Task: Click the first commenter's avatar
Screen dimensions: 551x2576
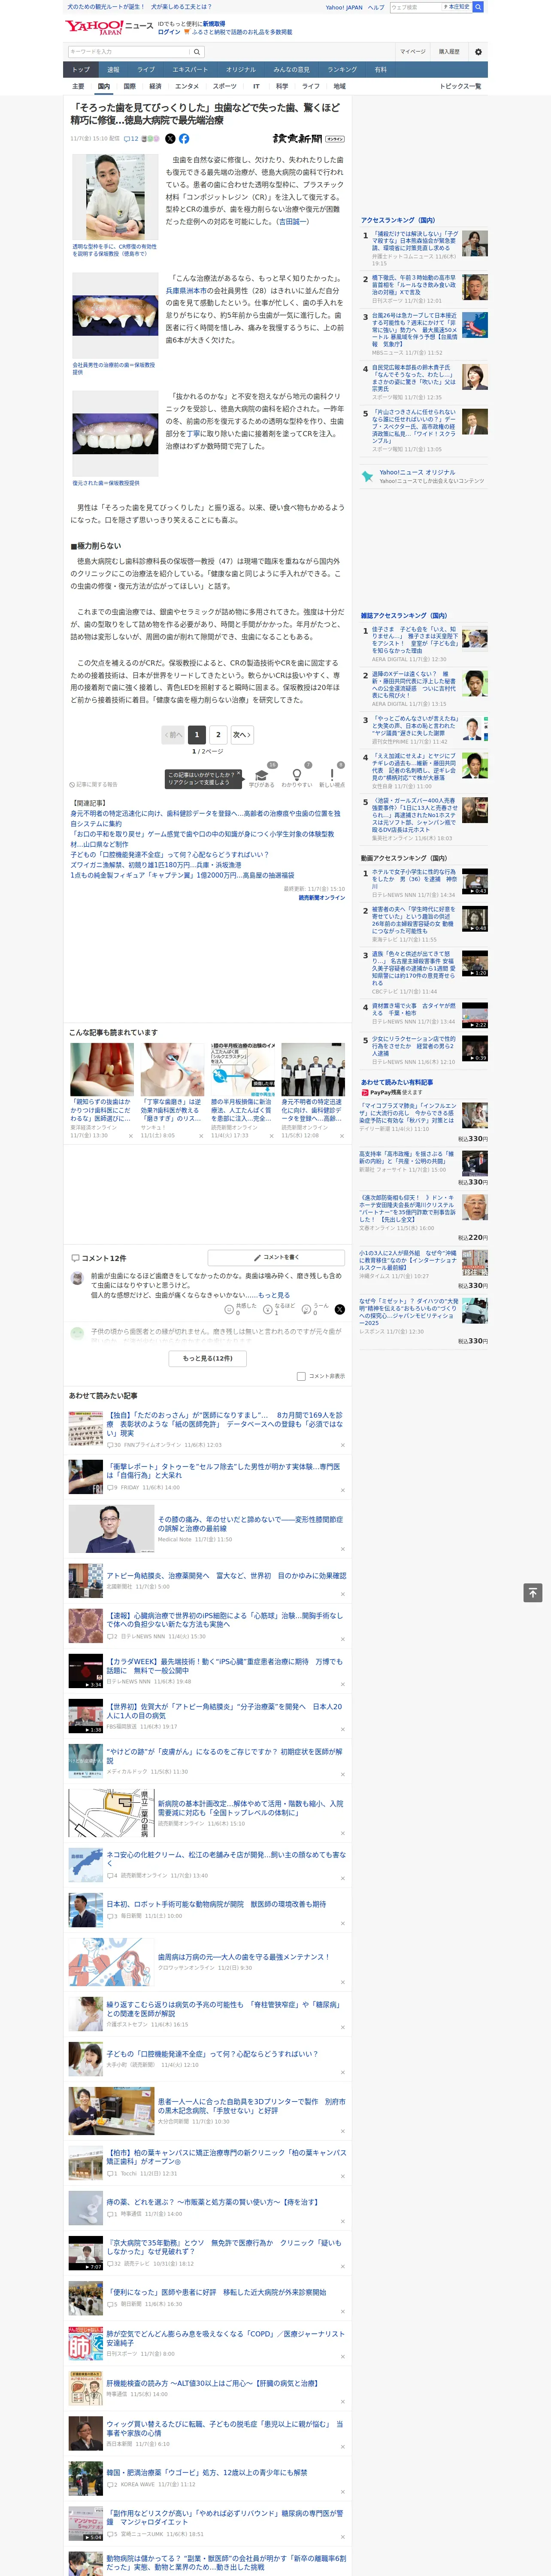Action: 77,1278
